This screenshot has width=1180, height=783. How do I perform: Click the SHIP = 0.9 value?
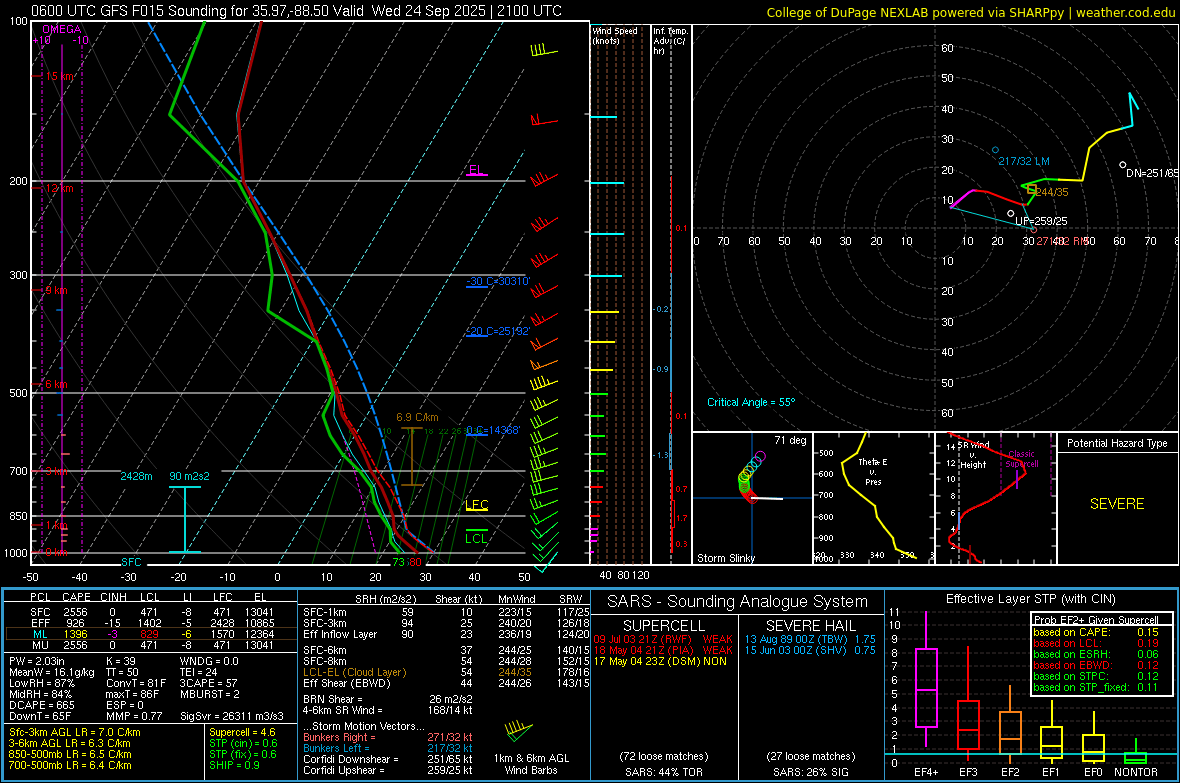pos(234,765)
